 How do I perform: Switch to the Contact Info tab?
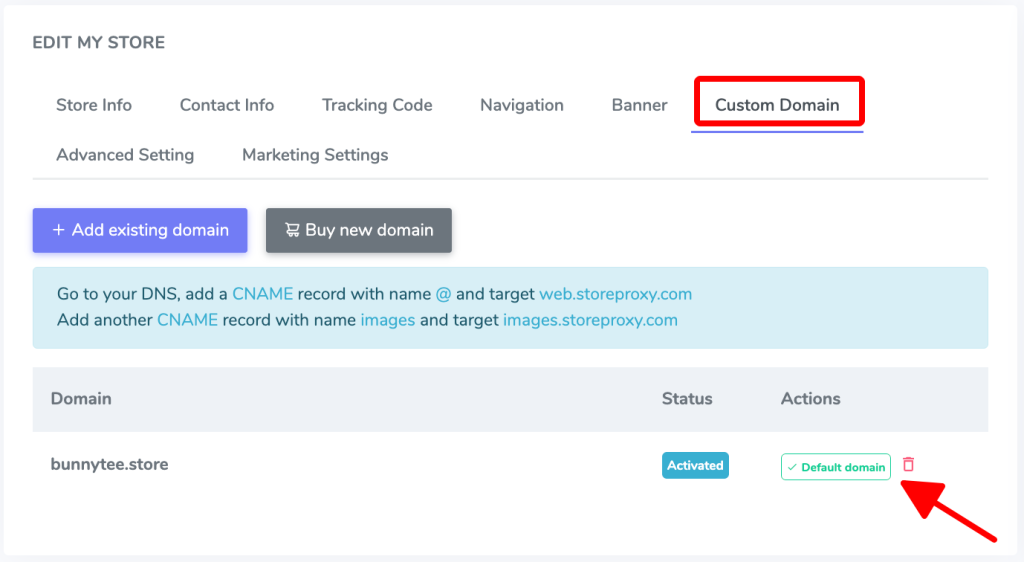tap(227, 105)
